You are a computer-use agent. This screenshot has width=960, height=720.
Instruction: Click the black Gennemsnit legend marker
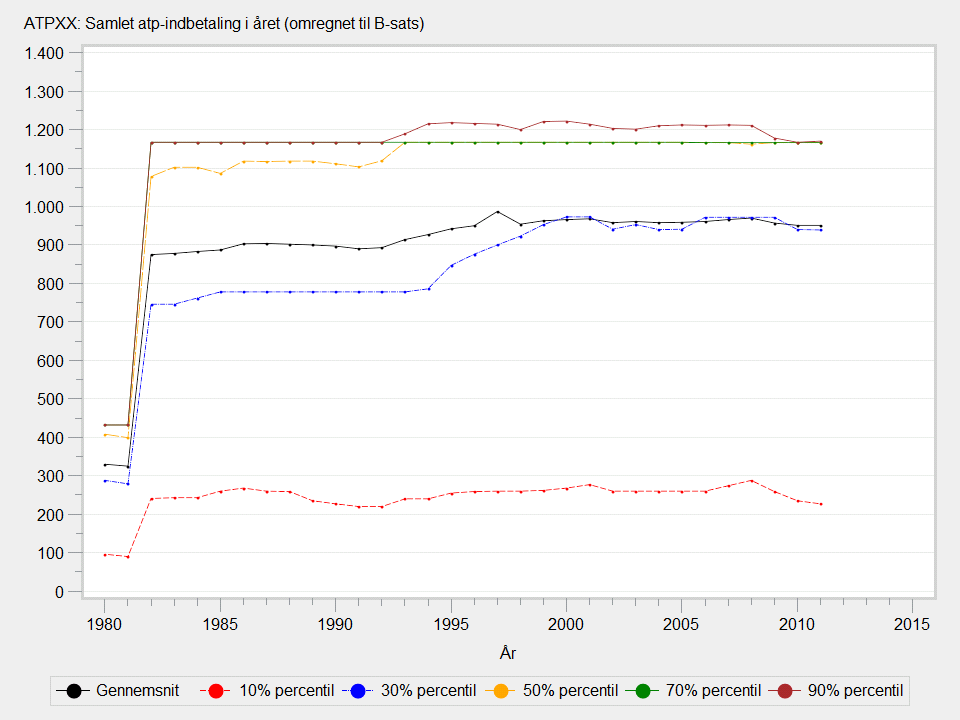75,691
